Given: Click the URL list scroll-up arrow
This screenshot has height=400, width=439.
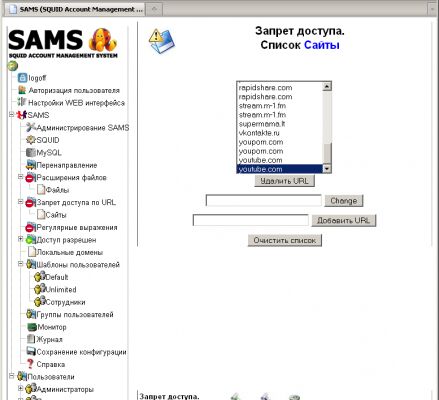Looking at the screenshot, I should click(x=327, y=87).
